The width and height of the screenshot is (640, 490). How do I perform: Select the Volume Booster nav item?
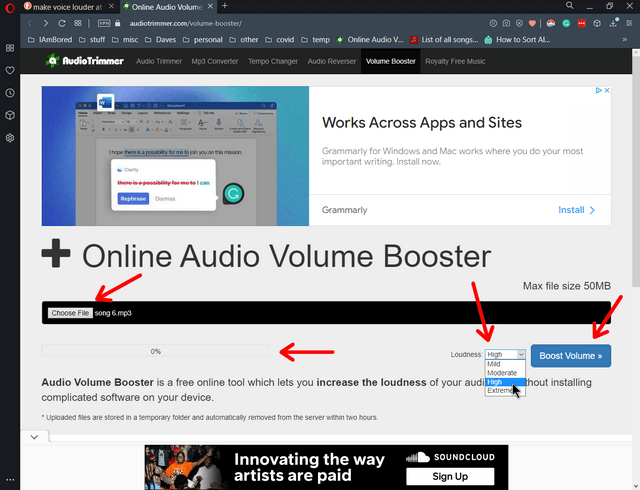pyautogui.click(x=391, y=61)
